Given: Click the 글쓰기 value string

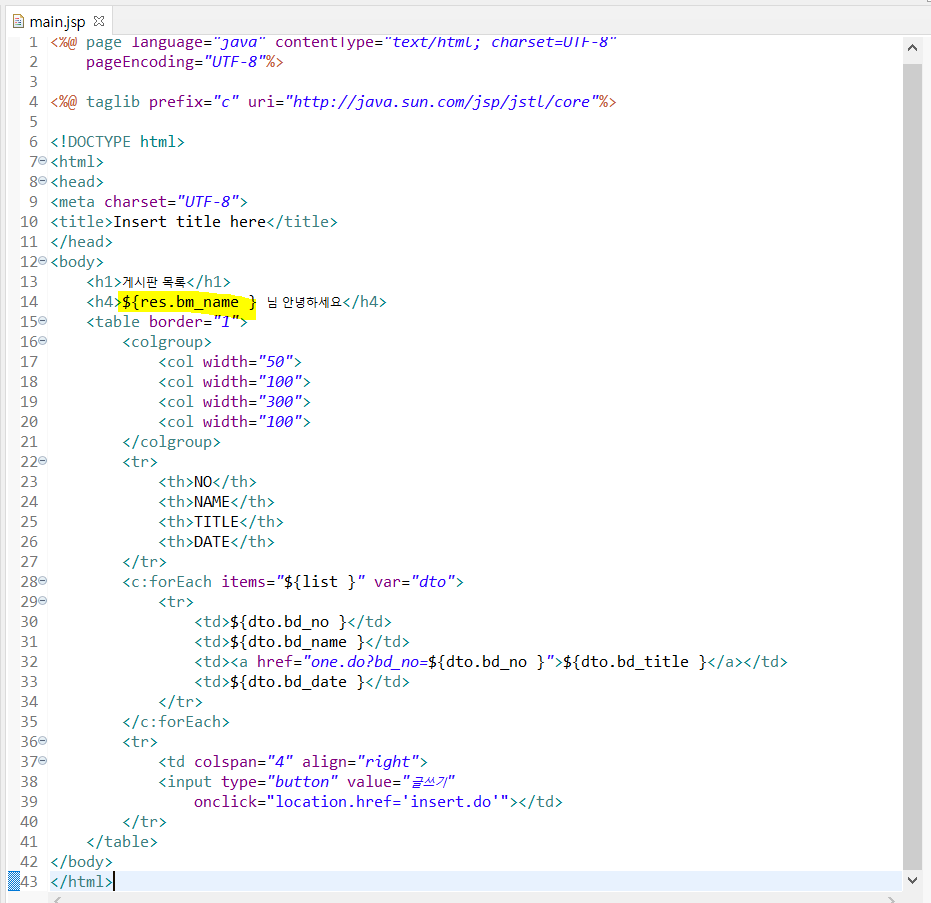Looking at the screenshot, I should [x=428, y=782].
